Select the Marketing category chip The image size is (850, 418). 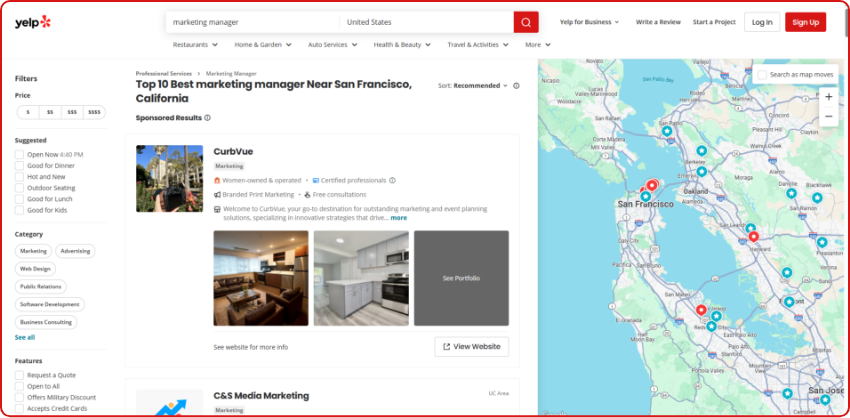[33, 252]
